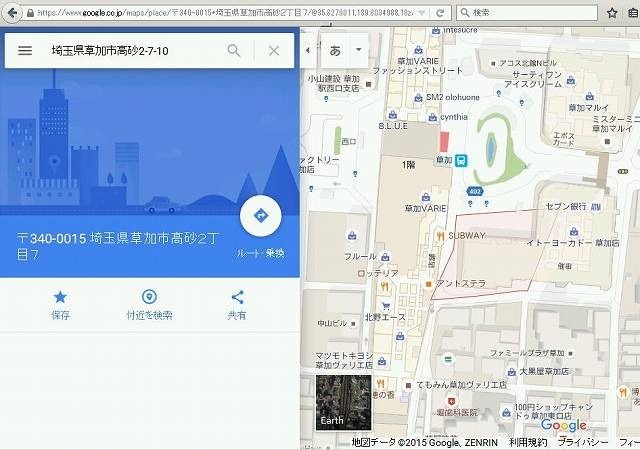640x450 pixels.
Task: Click the 西口 map label
Action: pyautogui.click(x=349, y=142)
